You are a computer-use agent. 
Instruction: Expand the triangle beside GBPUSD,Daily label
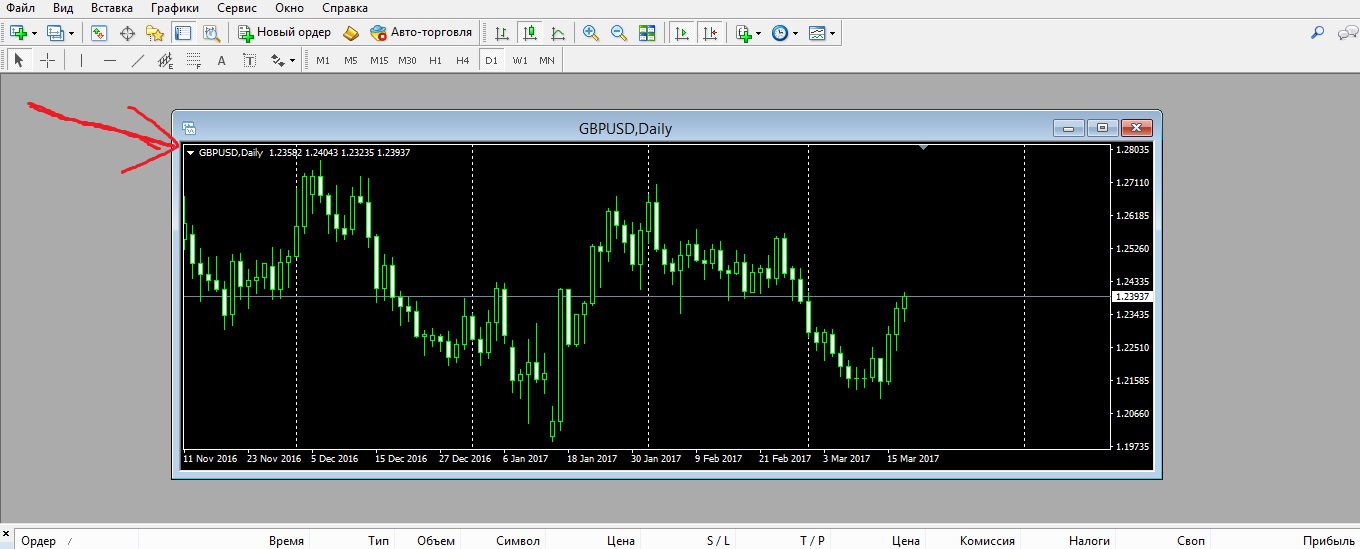pos(191,153)
